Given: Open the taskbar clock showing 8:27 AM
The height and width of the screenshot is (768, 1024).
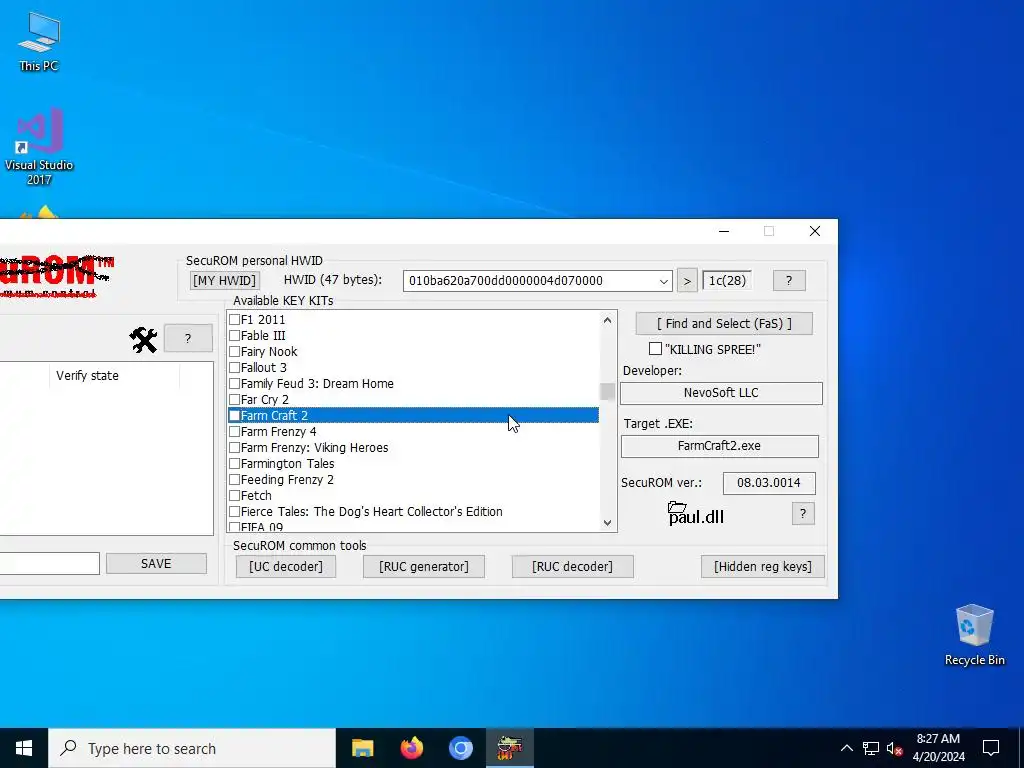Looking at the screenshot, I should [x=938, y=748].
